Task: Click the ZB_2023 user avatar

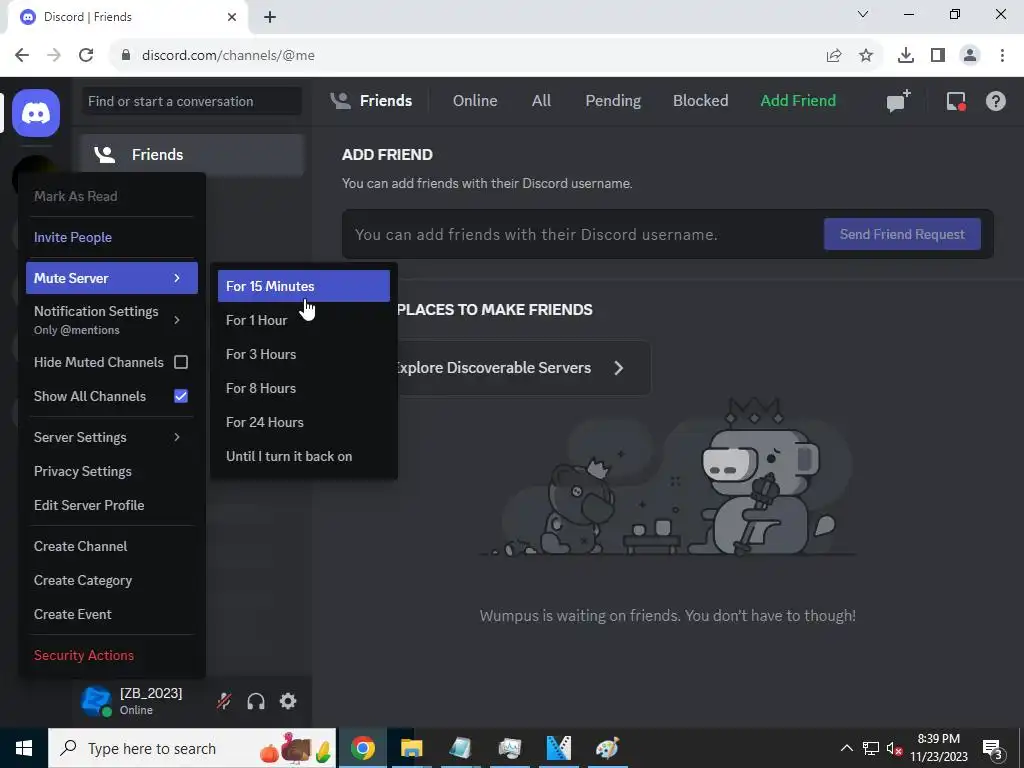Action: click(x=96, y=701)
